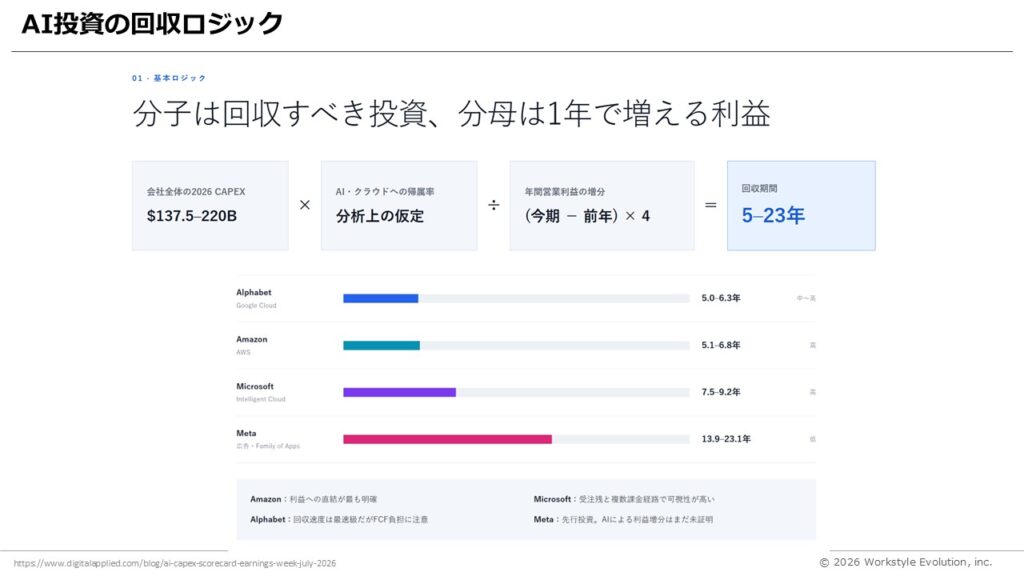Screen dimensions: 1024x576
Task: Click the value "5.1–6.8年"
Action: 721,345
